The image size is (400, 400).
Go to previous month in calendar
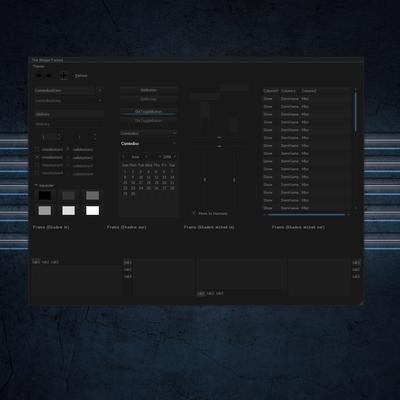[x=124, y=157]
